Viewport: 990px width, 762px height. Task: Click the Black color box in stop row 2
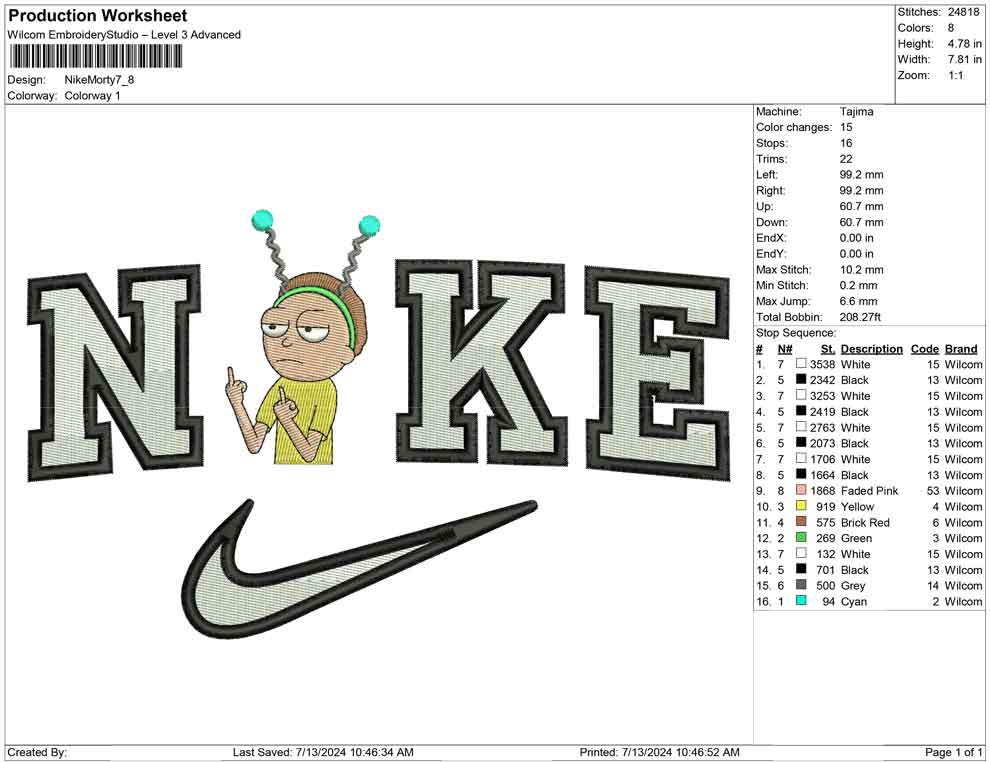click(800, 380)
